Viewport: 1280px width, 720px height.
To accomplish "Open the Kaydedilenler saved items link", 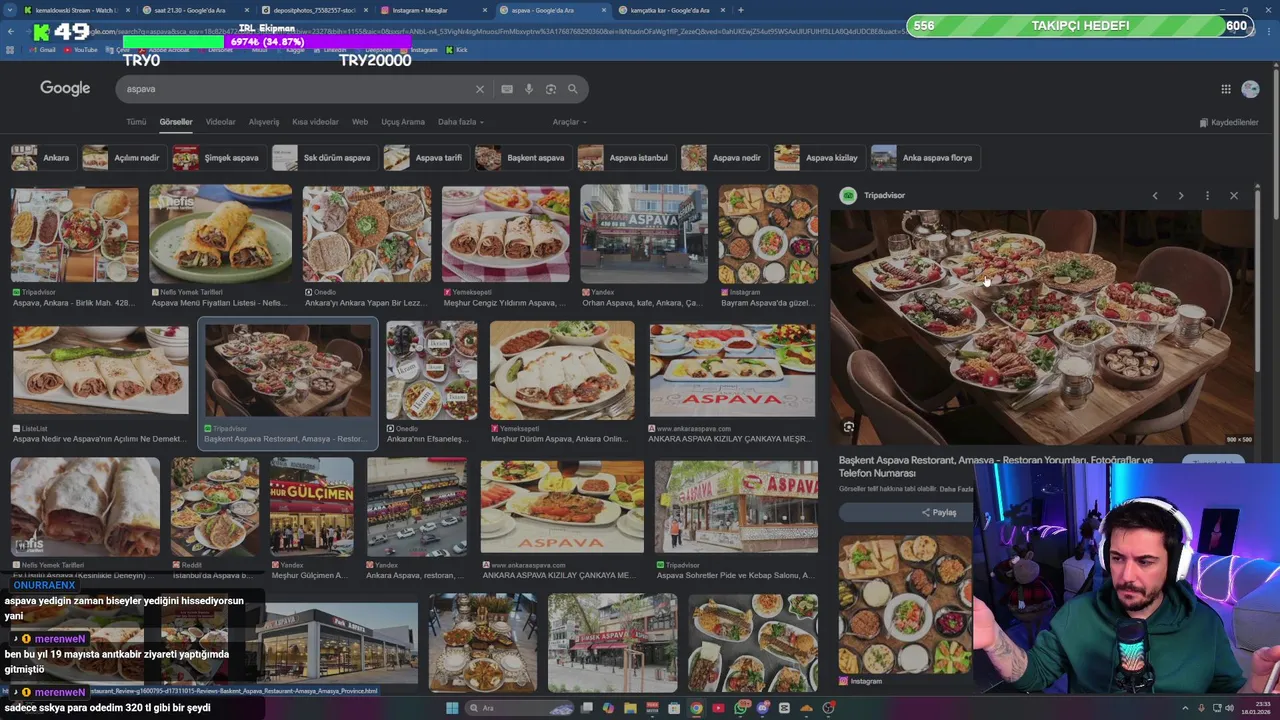I will coord(1229,122).
